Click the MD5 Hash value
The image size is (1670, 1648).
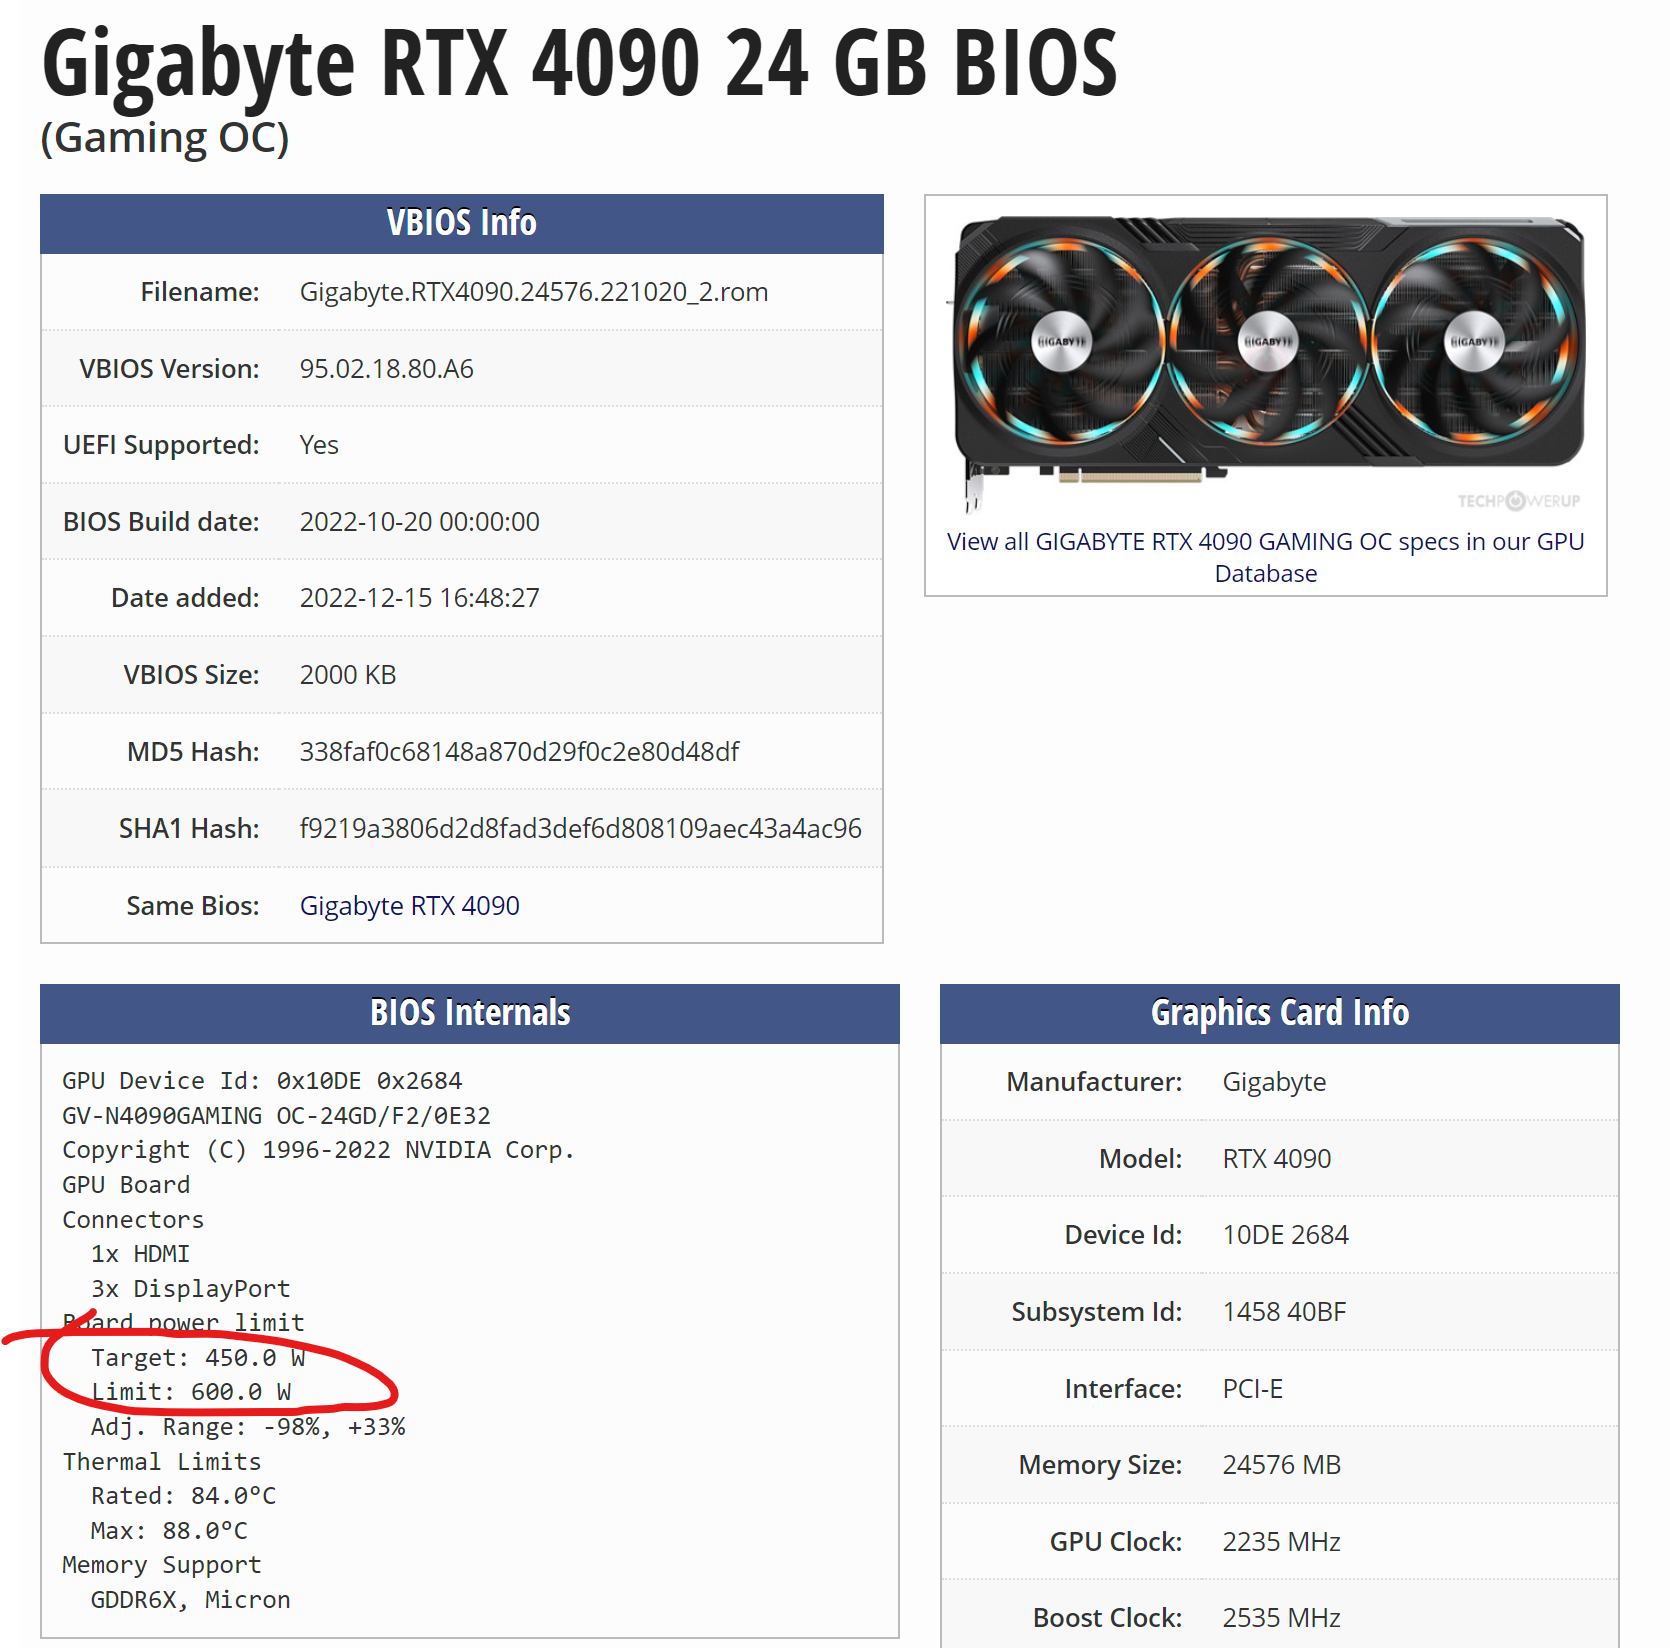[519, 752]
